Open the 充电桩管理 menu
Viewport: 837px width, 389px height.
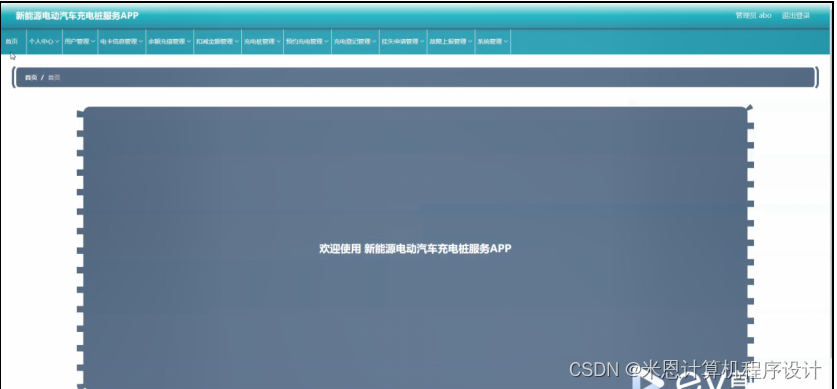(262, 41)
